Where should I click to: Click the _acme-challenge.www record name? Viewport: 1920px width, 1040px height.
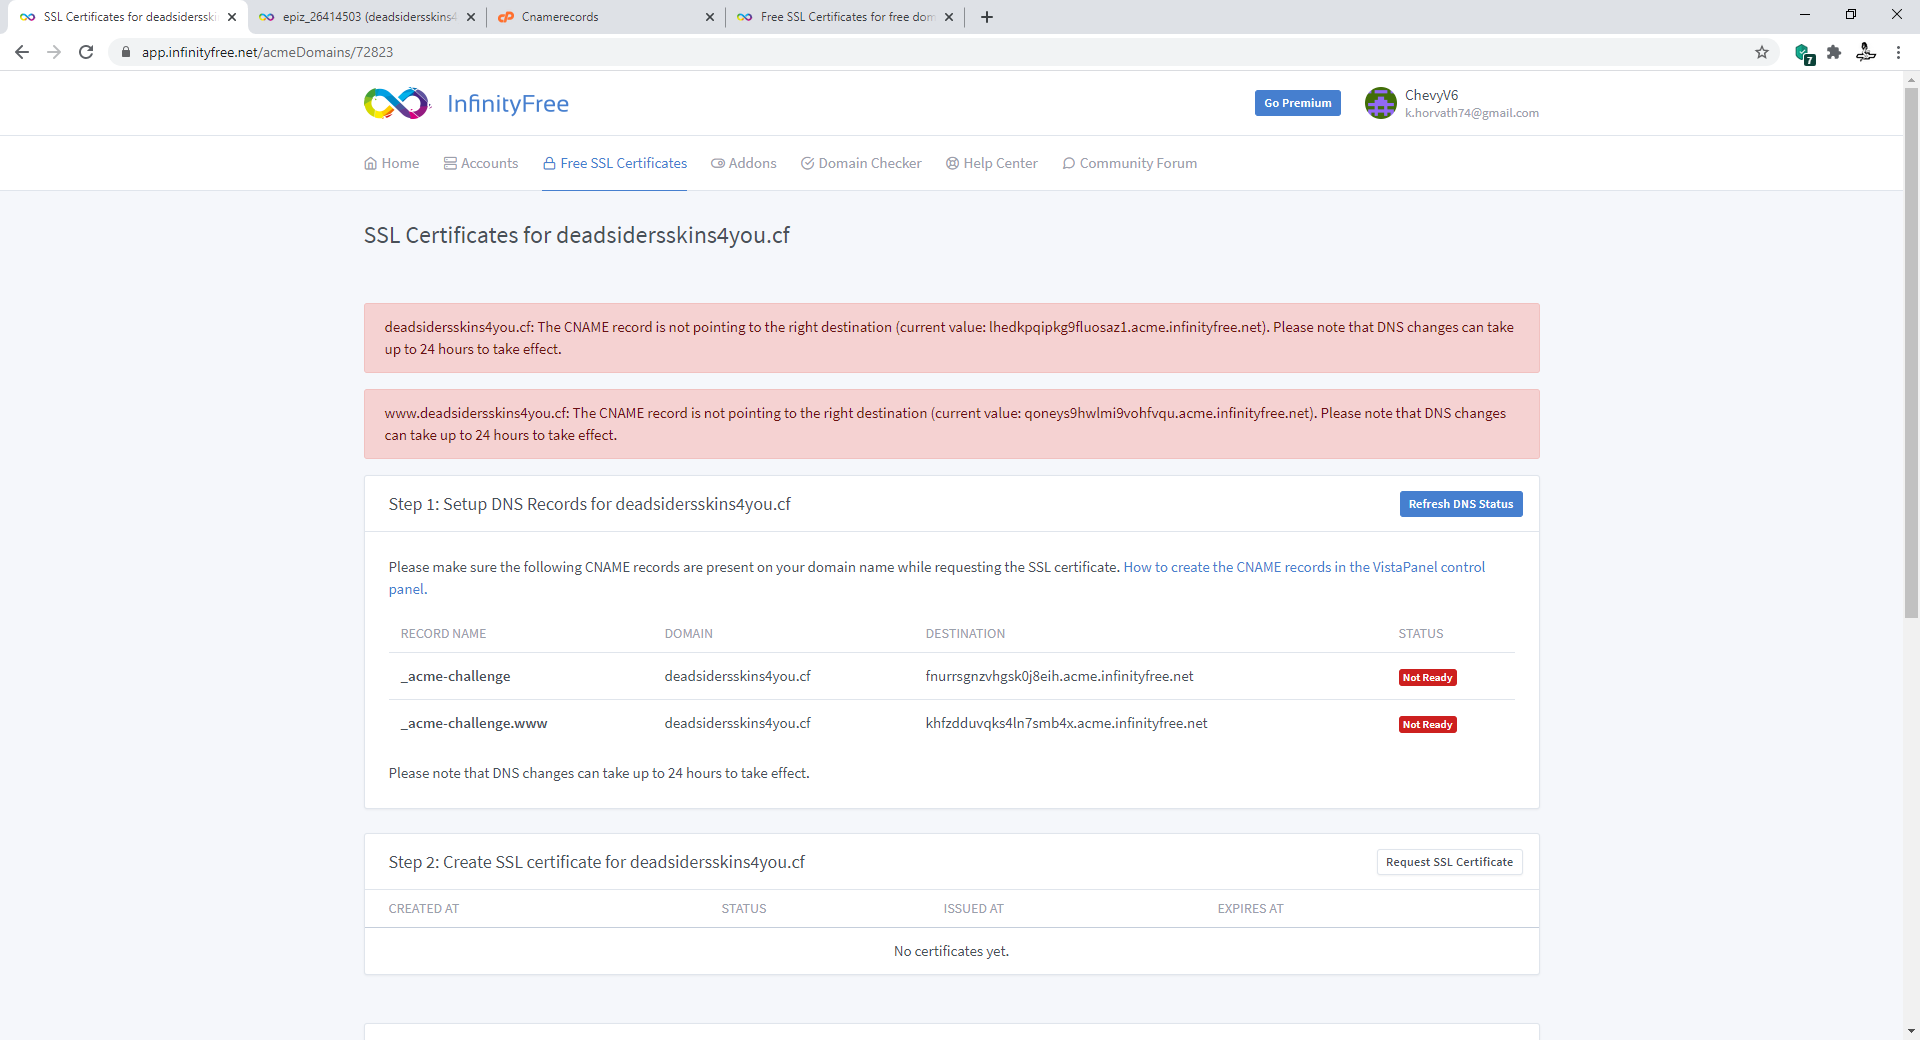[474, 723]
